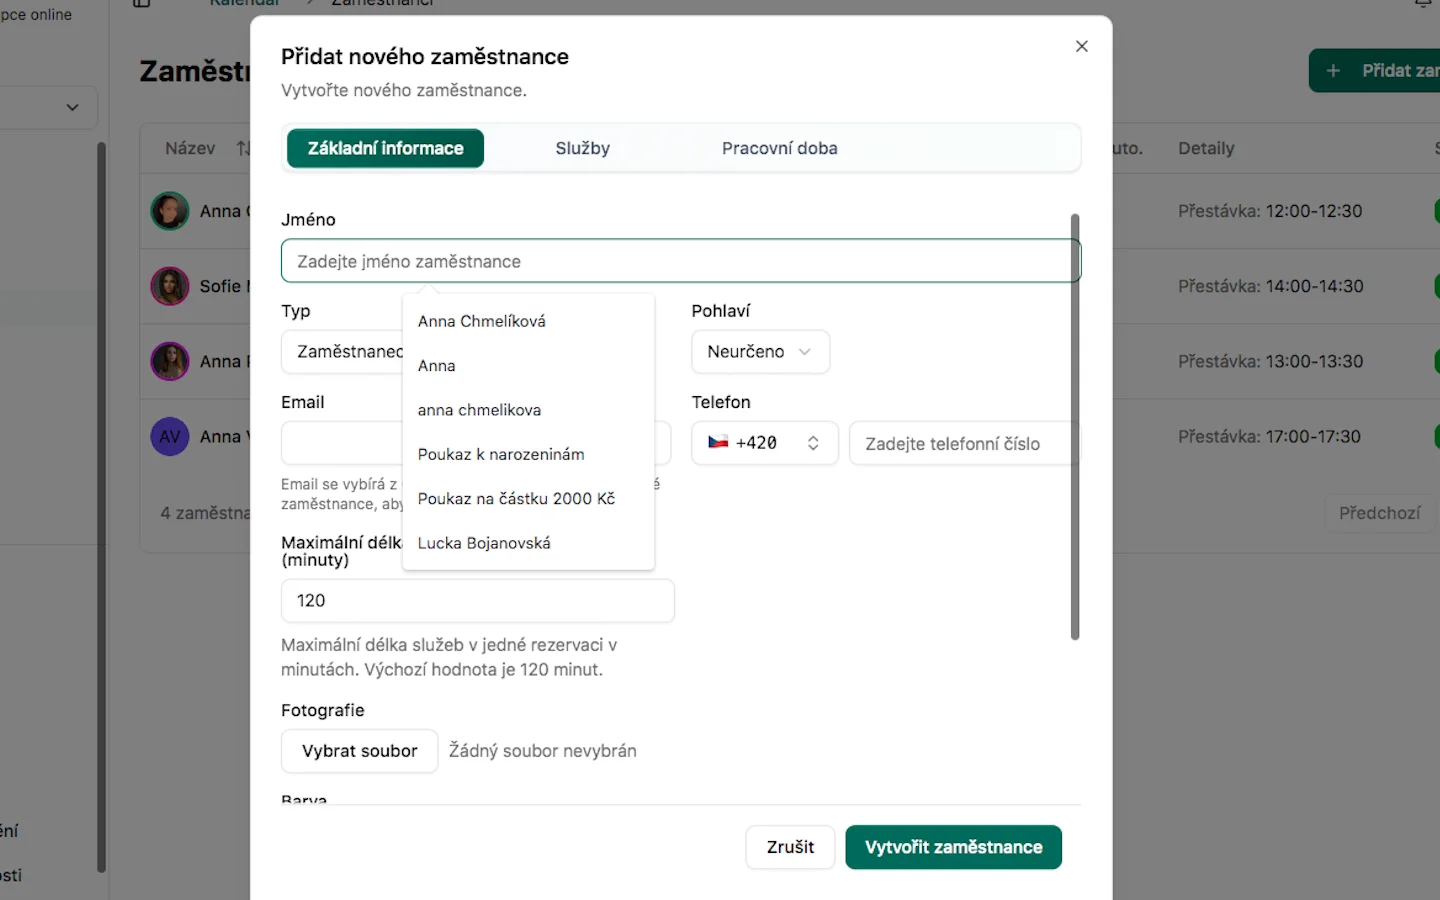Click the sort arrows next to Název

tap(243, 148)
